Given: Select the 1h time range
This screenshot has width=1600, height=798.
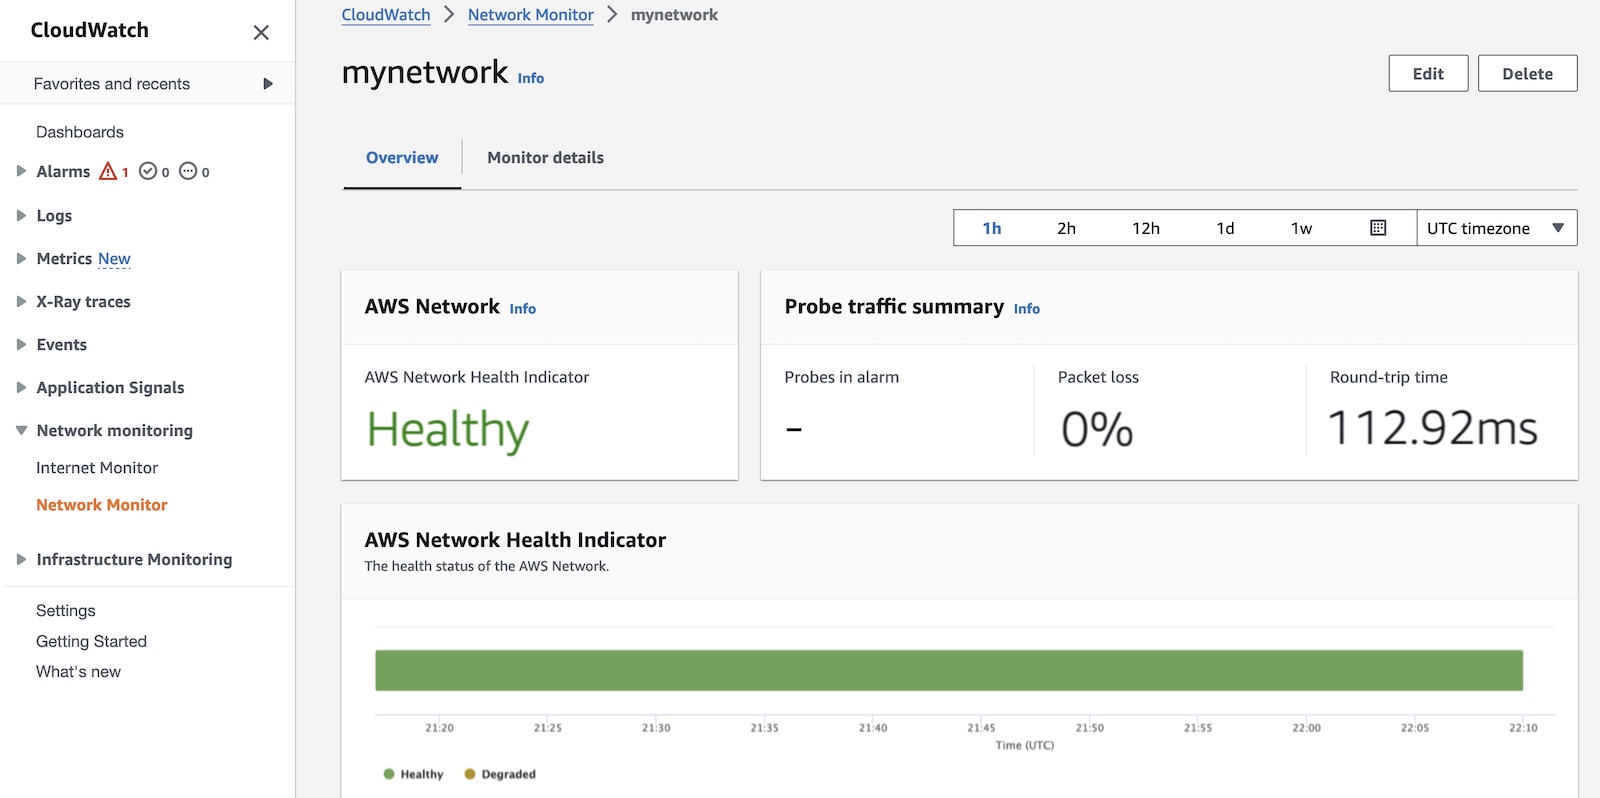Looking at the screenshot, I should 991,228.
